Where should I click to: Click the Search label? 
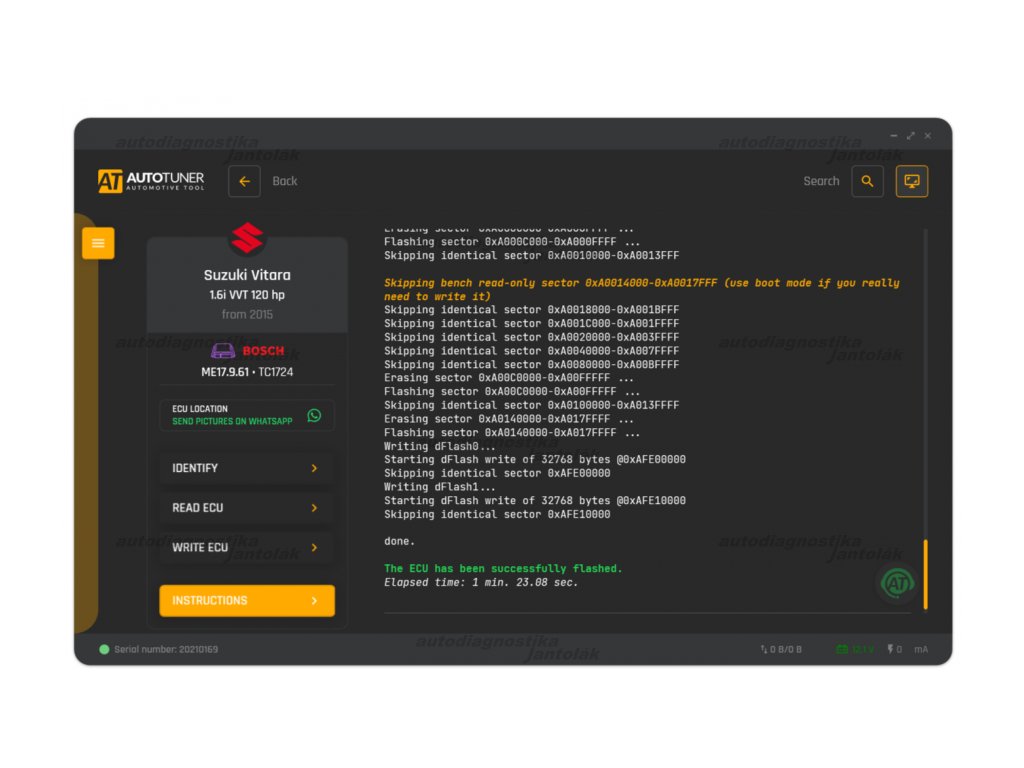tap(821, 182)
